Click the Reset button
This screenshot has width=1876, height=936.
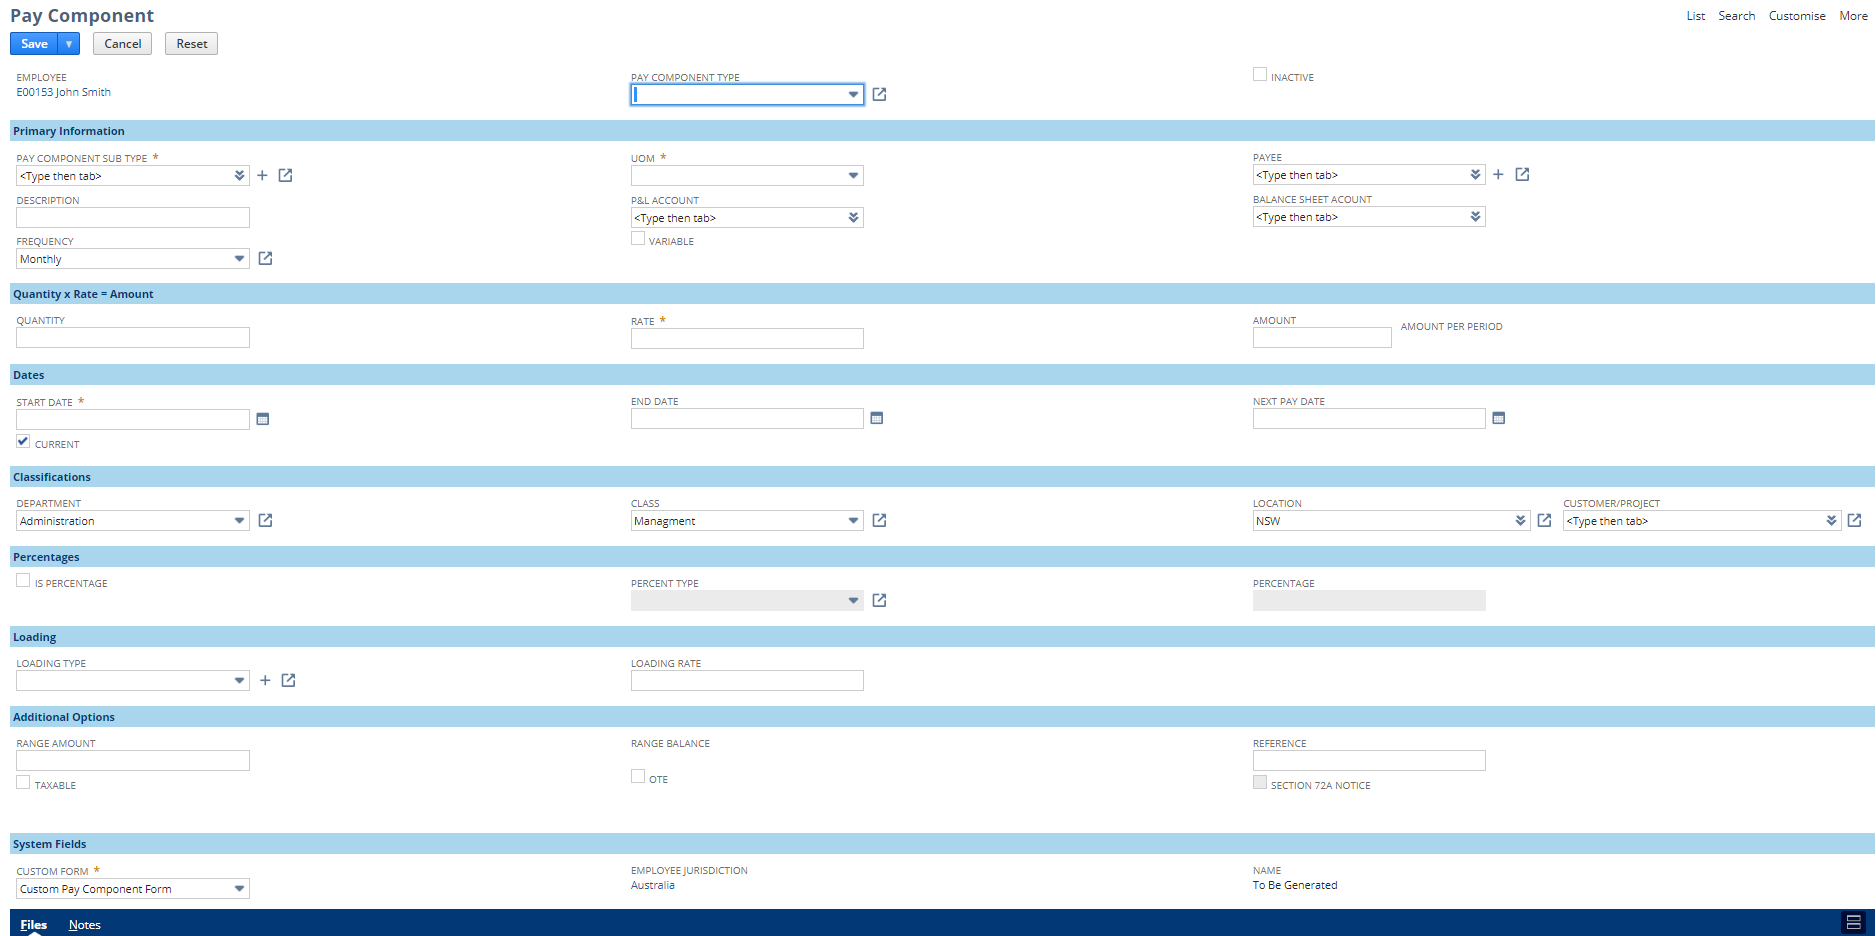(x=191, y=43)
